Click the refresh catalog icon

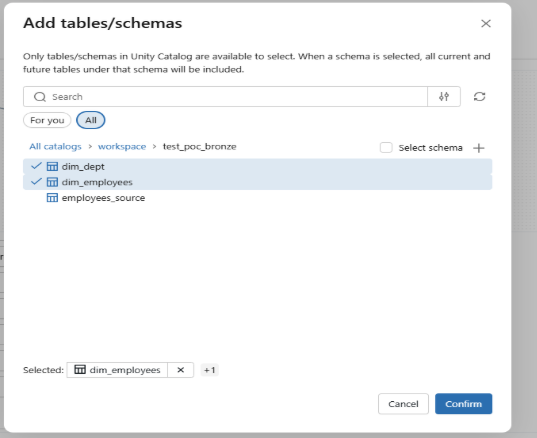click(479, 97)
